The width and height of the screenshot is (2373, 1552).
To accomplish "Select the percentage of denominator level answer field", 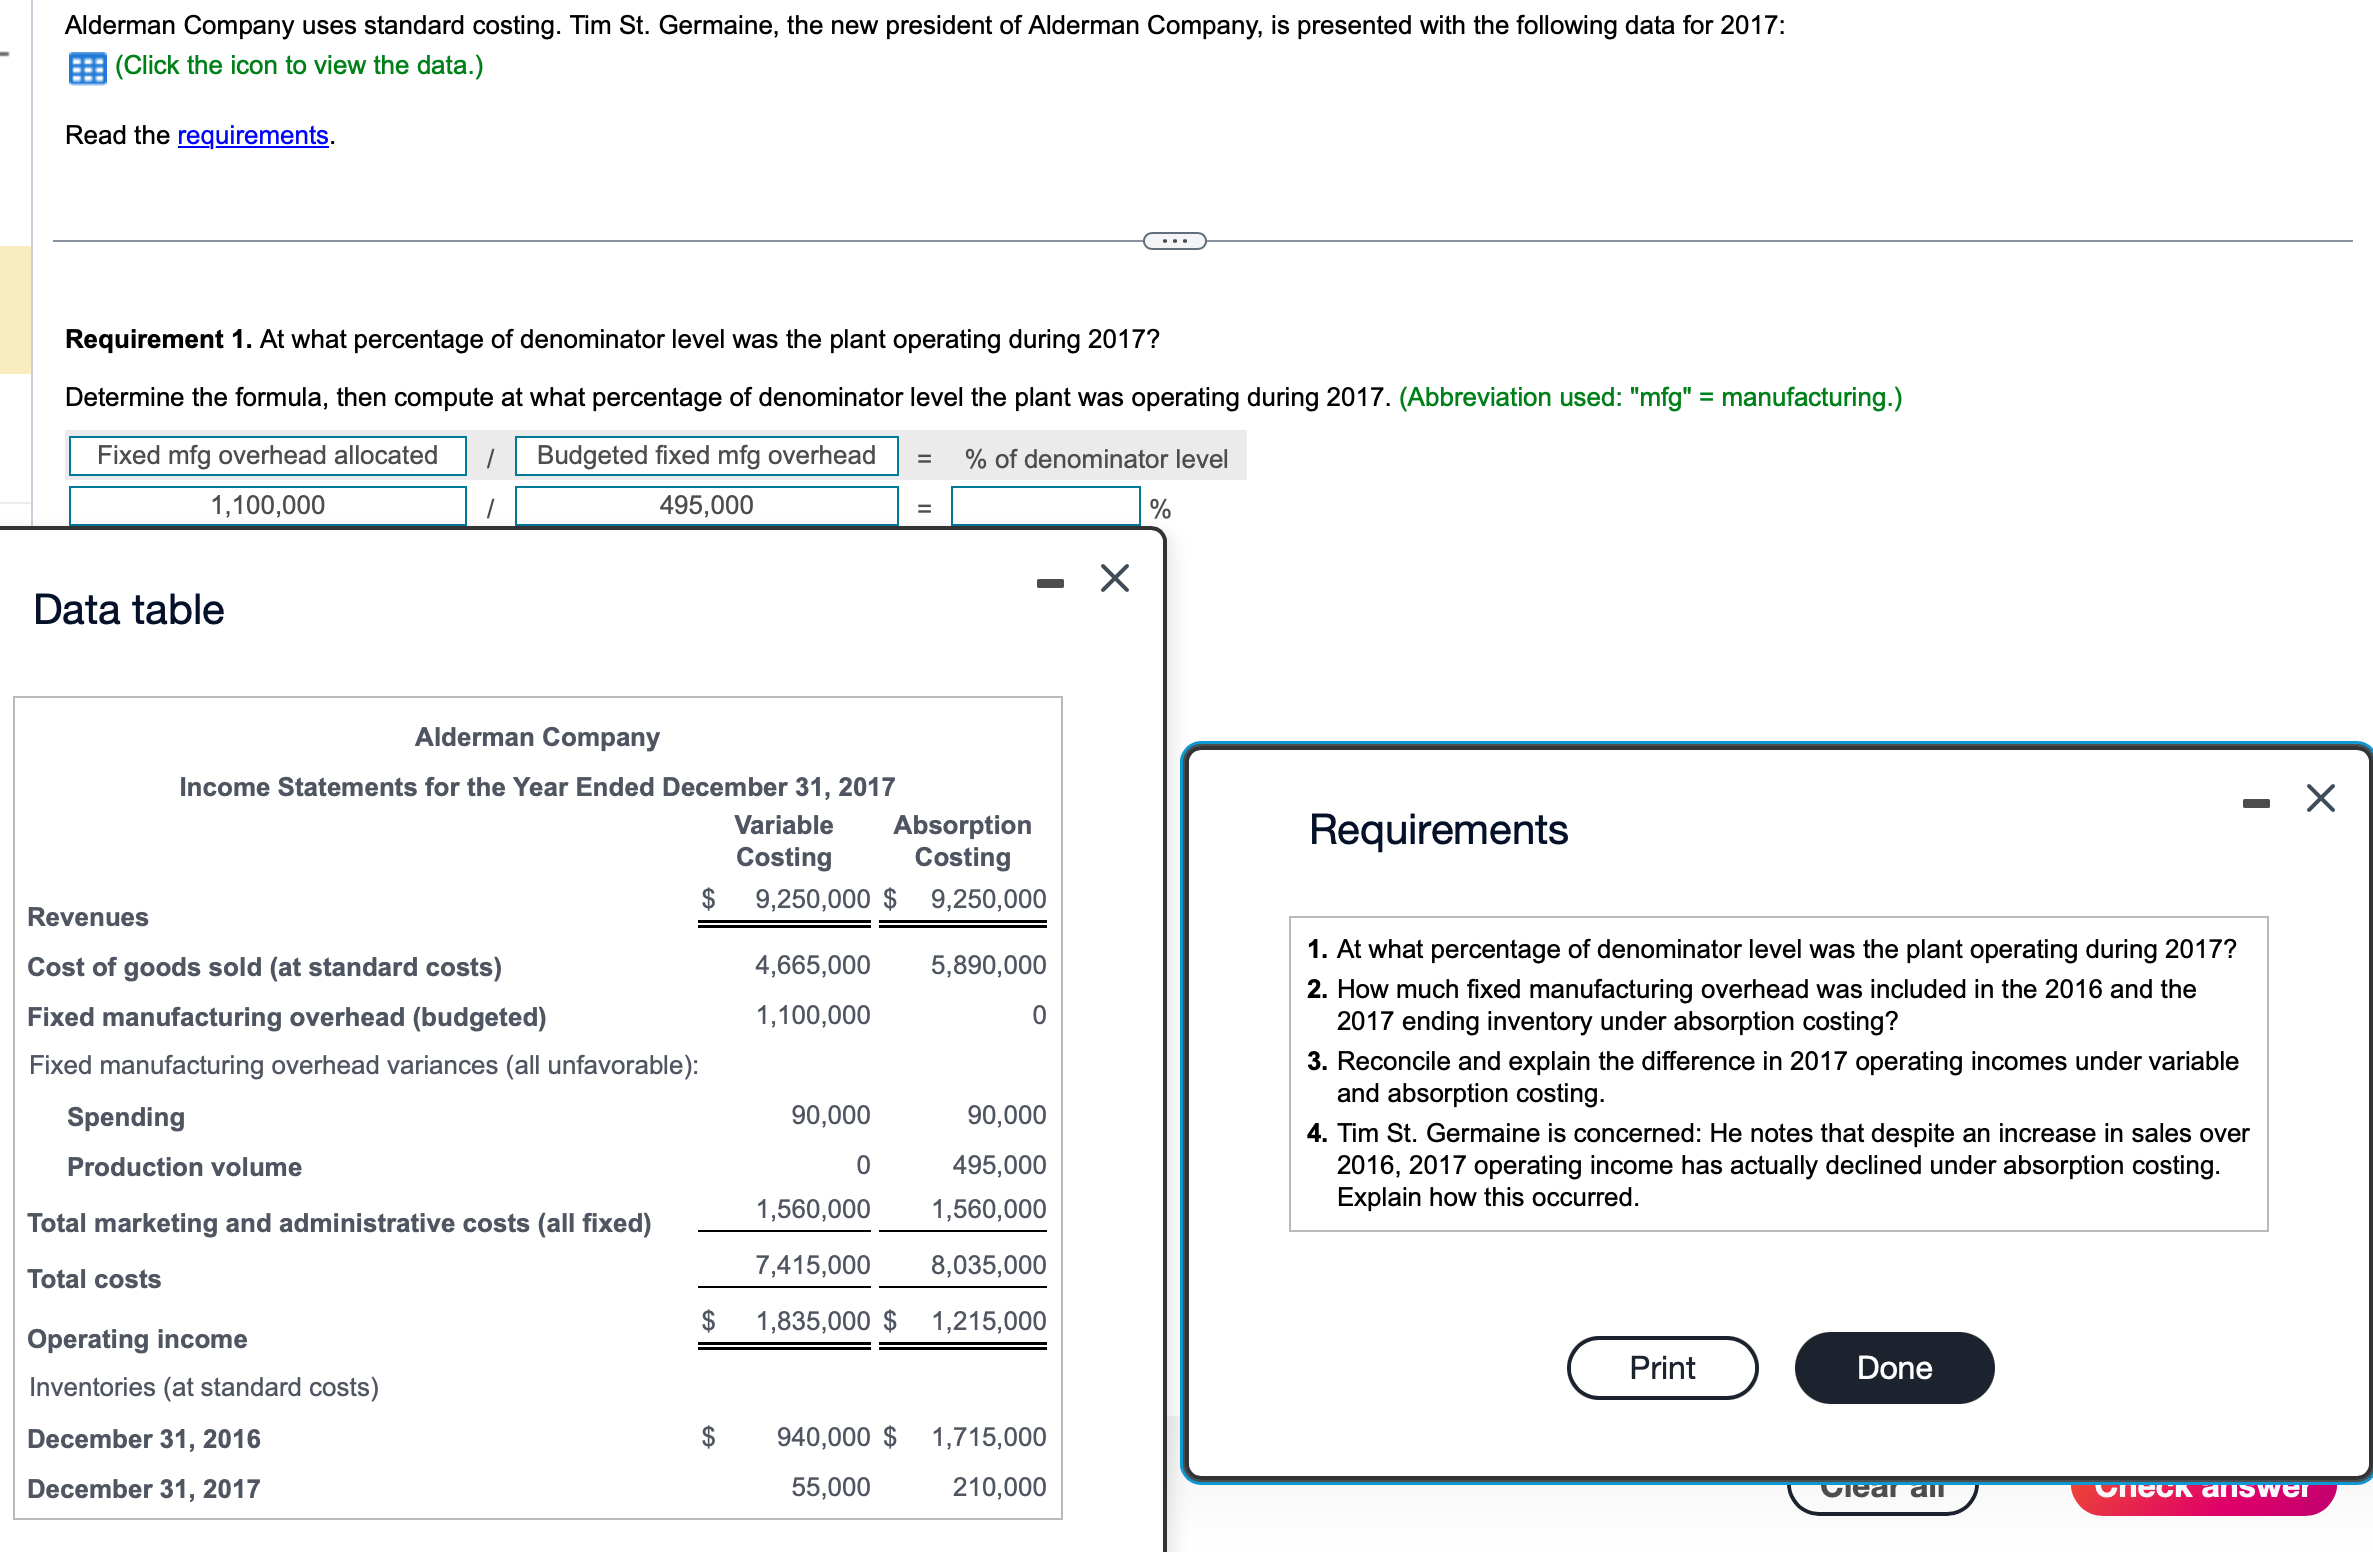I will pyautogui.click(x=1046, y=506).
